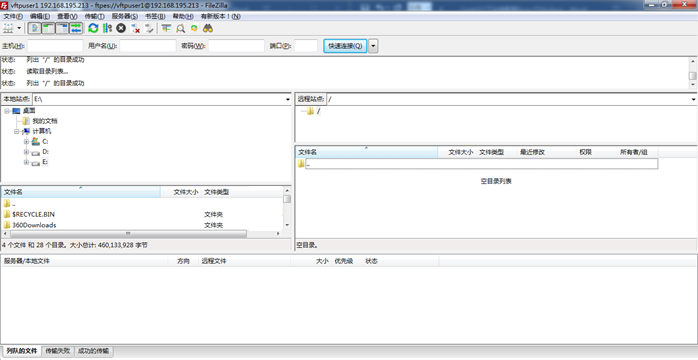Toggle the message log display button
698x360 pixels.
click(34, 28)
